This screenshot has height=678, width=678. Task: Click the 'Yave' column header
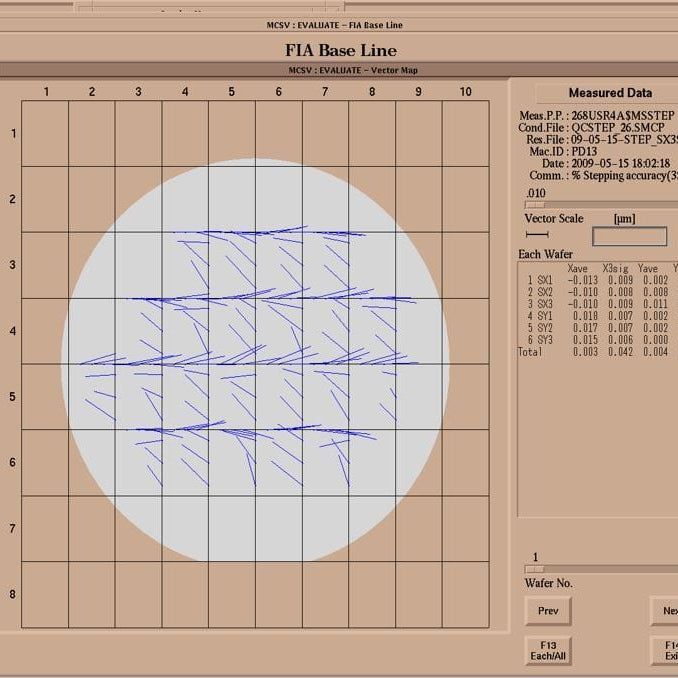point(648,269)
